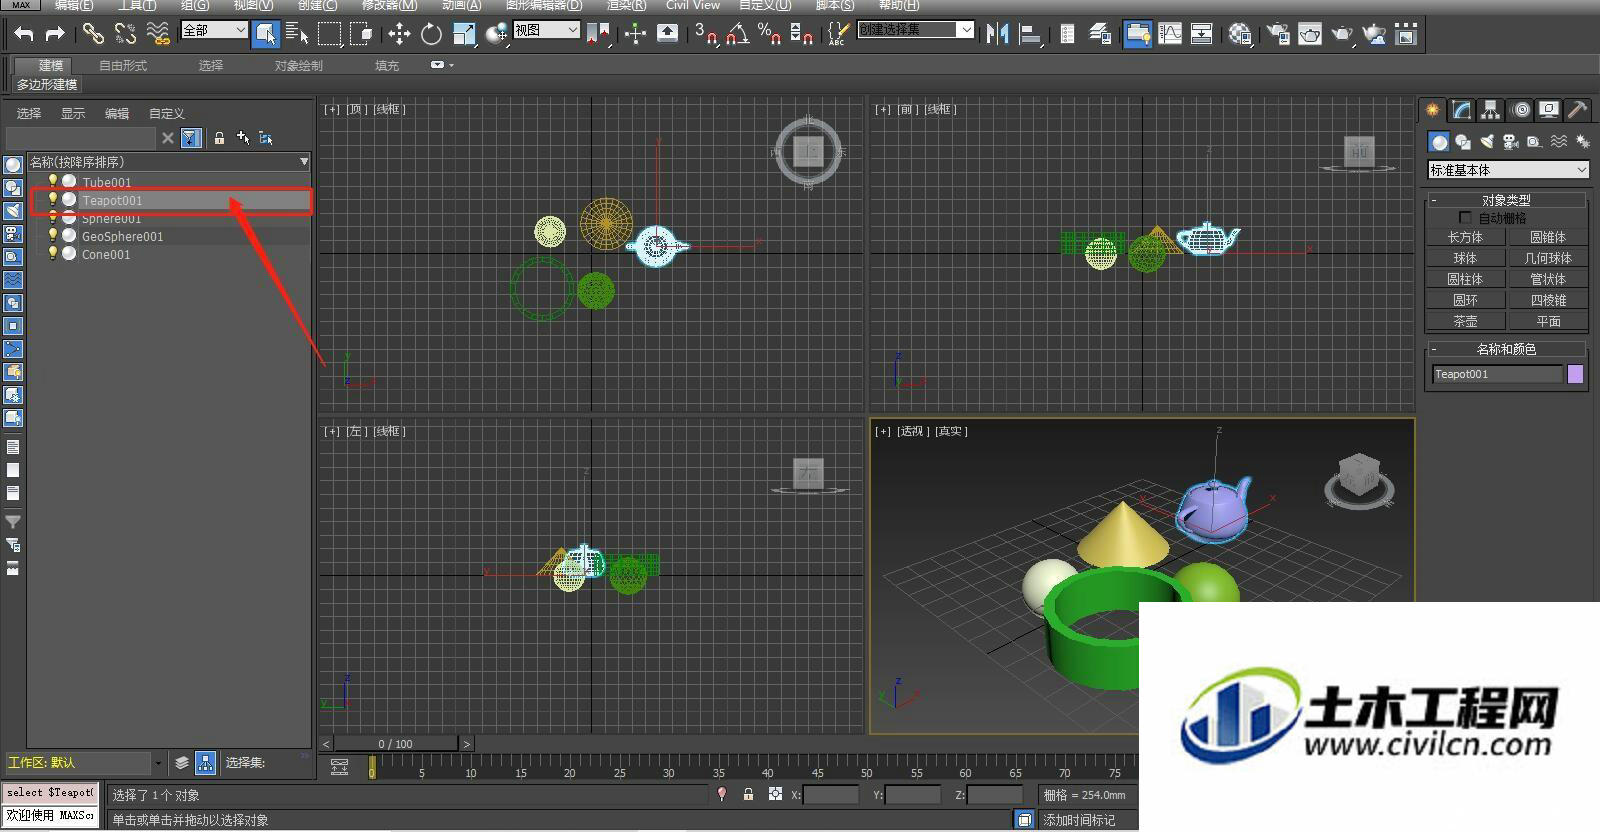Click the Use Pivot Point Center icon

click(599, 34)
